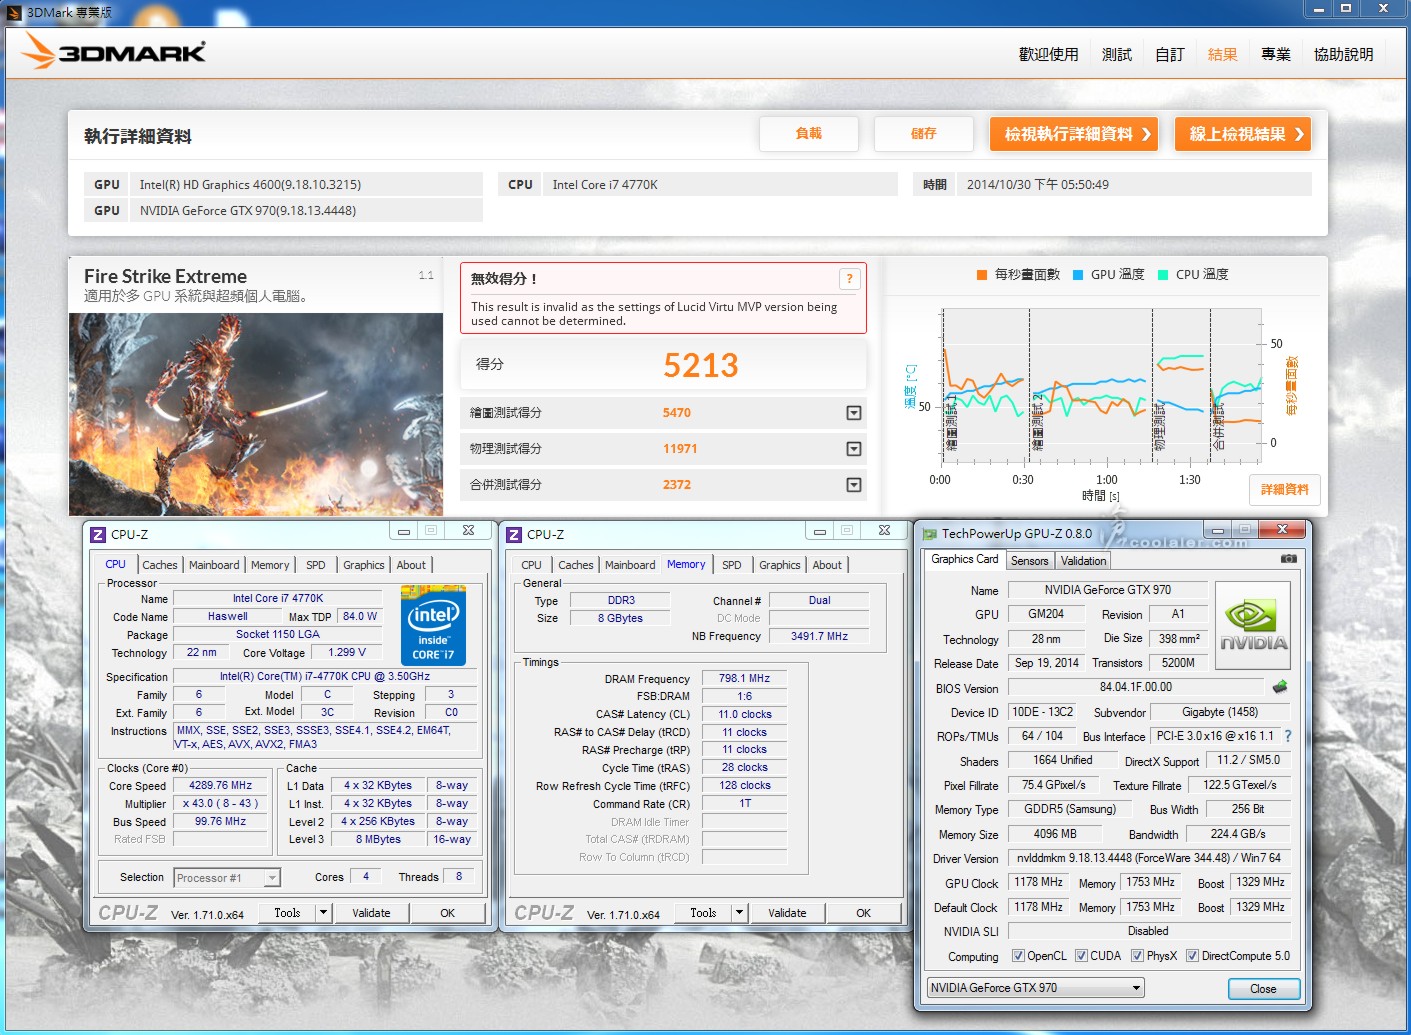Toggle the DirectCompute 5.0 checkbox
Viewport: 1411px width, 1035px height.
coord(1192,956)
